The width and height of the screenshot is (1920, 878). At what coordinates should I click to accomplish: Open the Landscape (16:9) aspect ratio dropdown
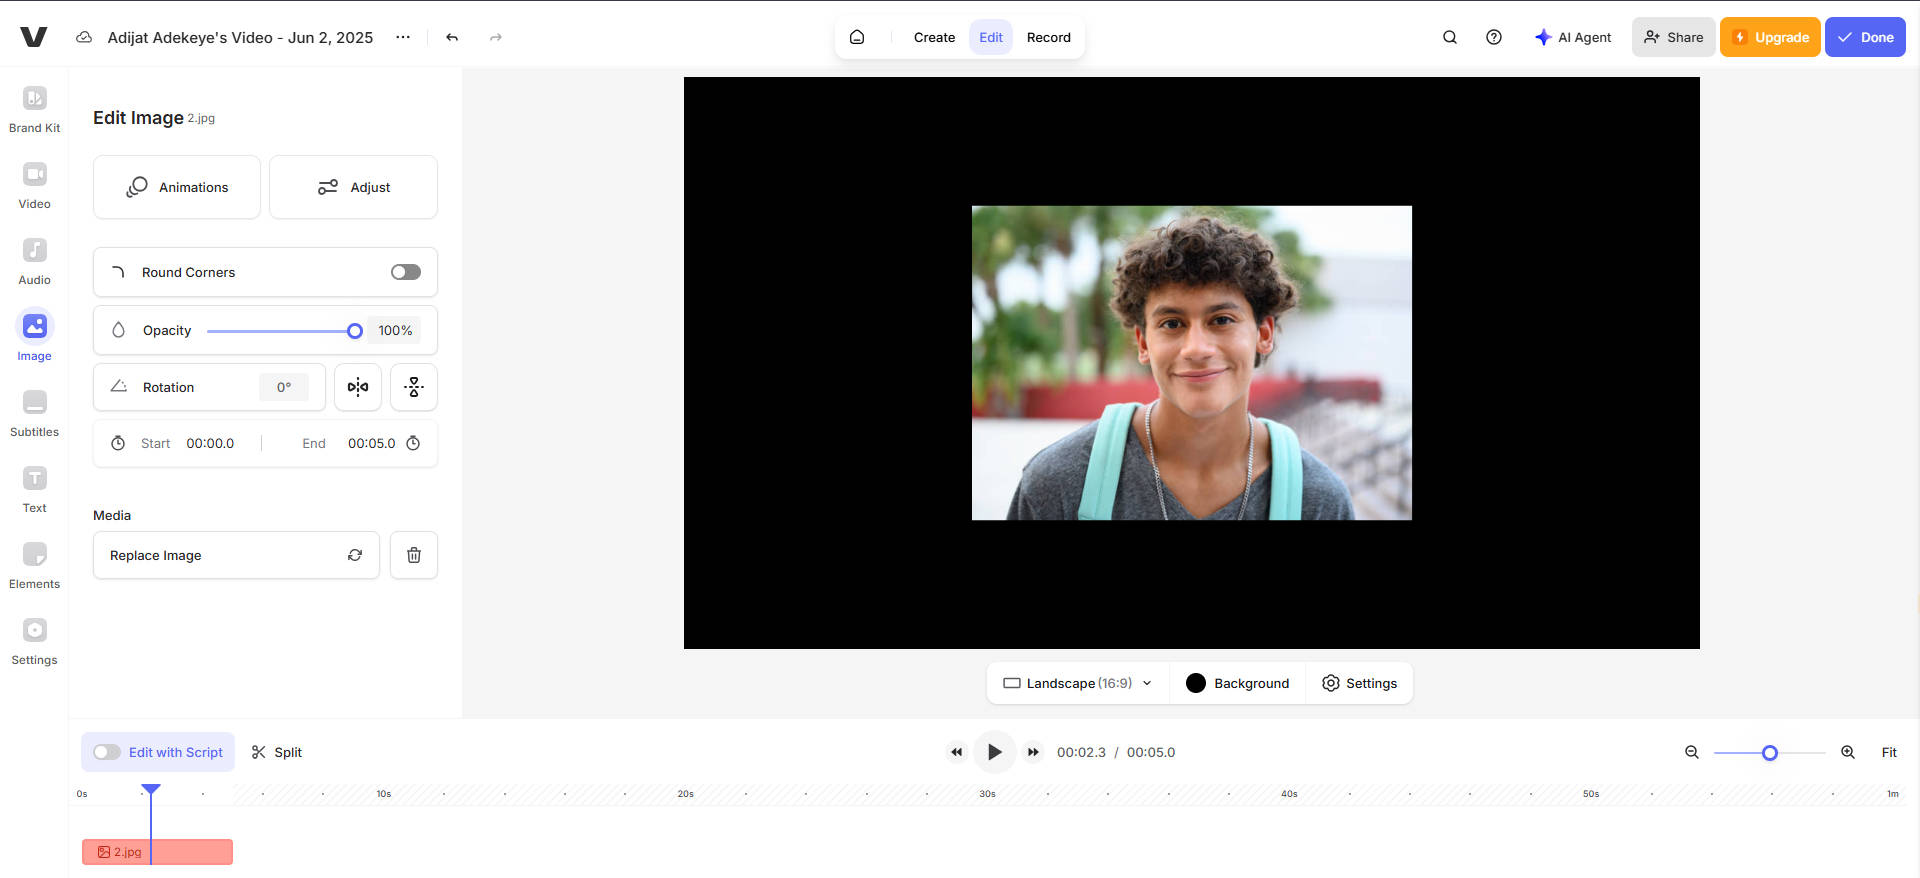coord(1078,683)
